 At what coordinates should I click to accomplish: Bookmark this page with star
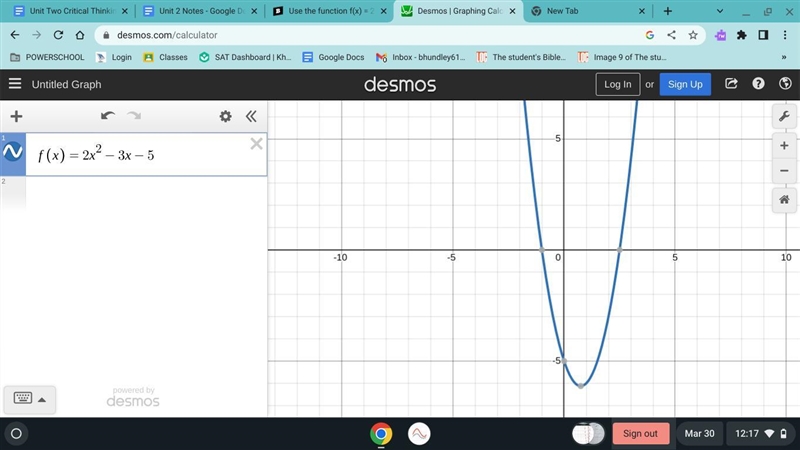coord(693,35)
